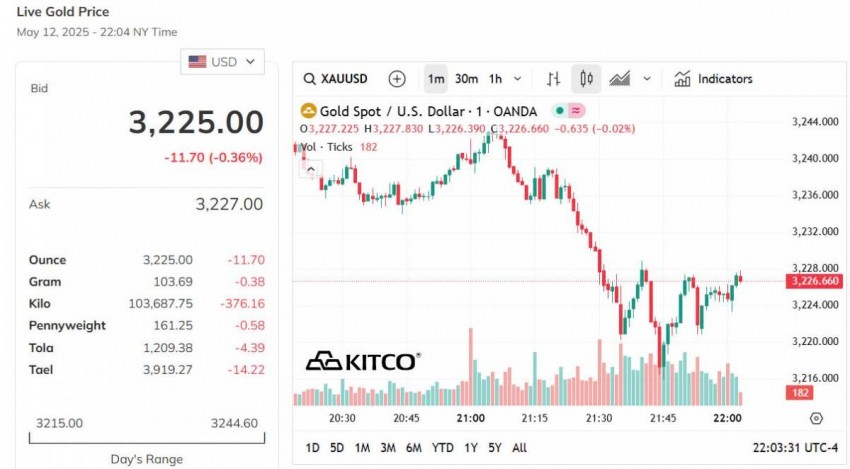
Task: Switch to the 1m interval
Action: 436,79
